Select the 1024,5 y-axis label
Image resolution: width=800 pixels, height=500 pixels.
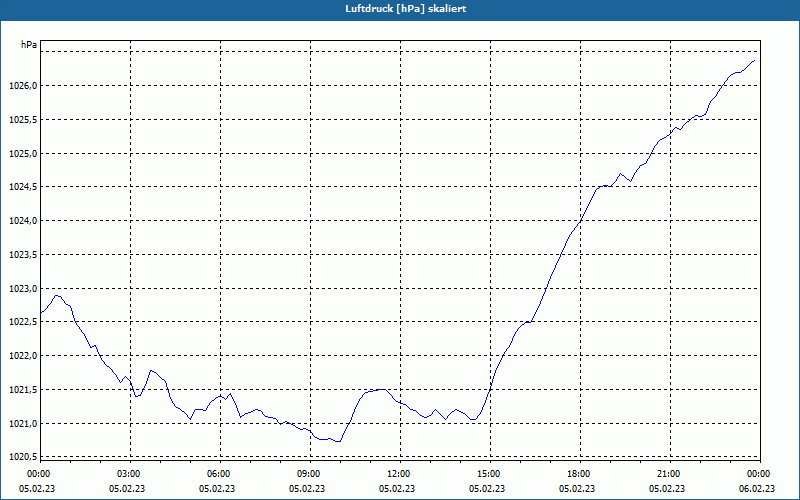(x=23, y=187)
